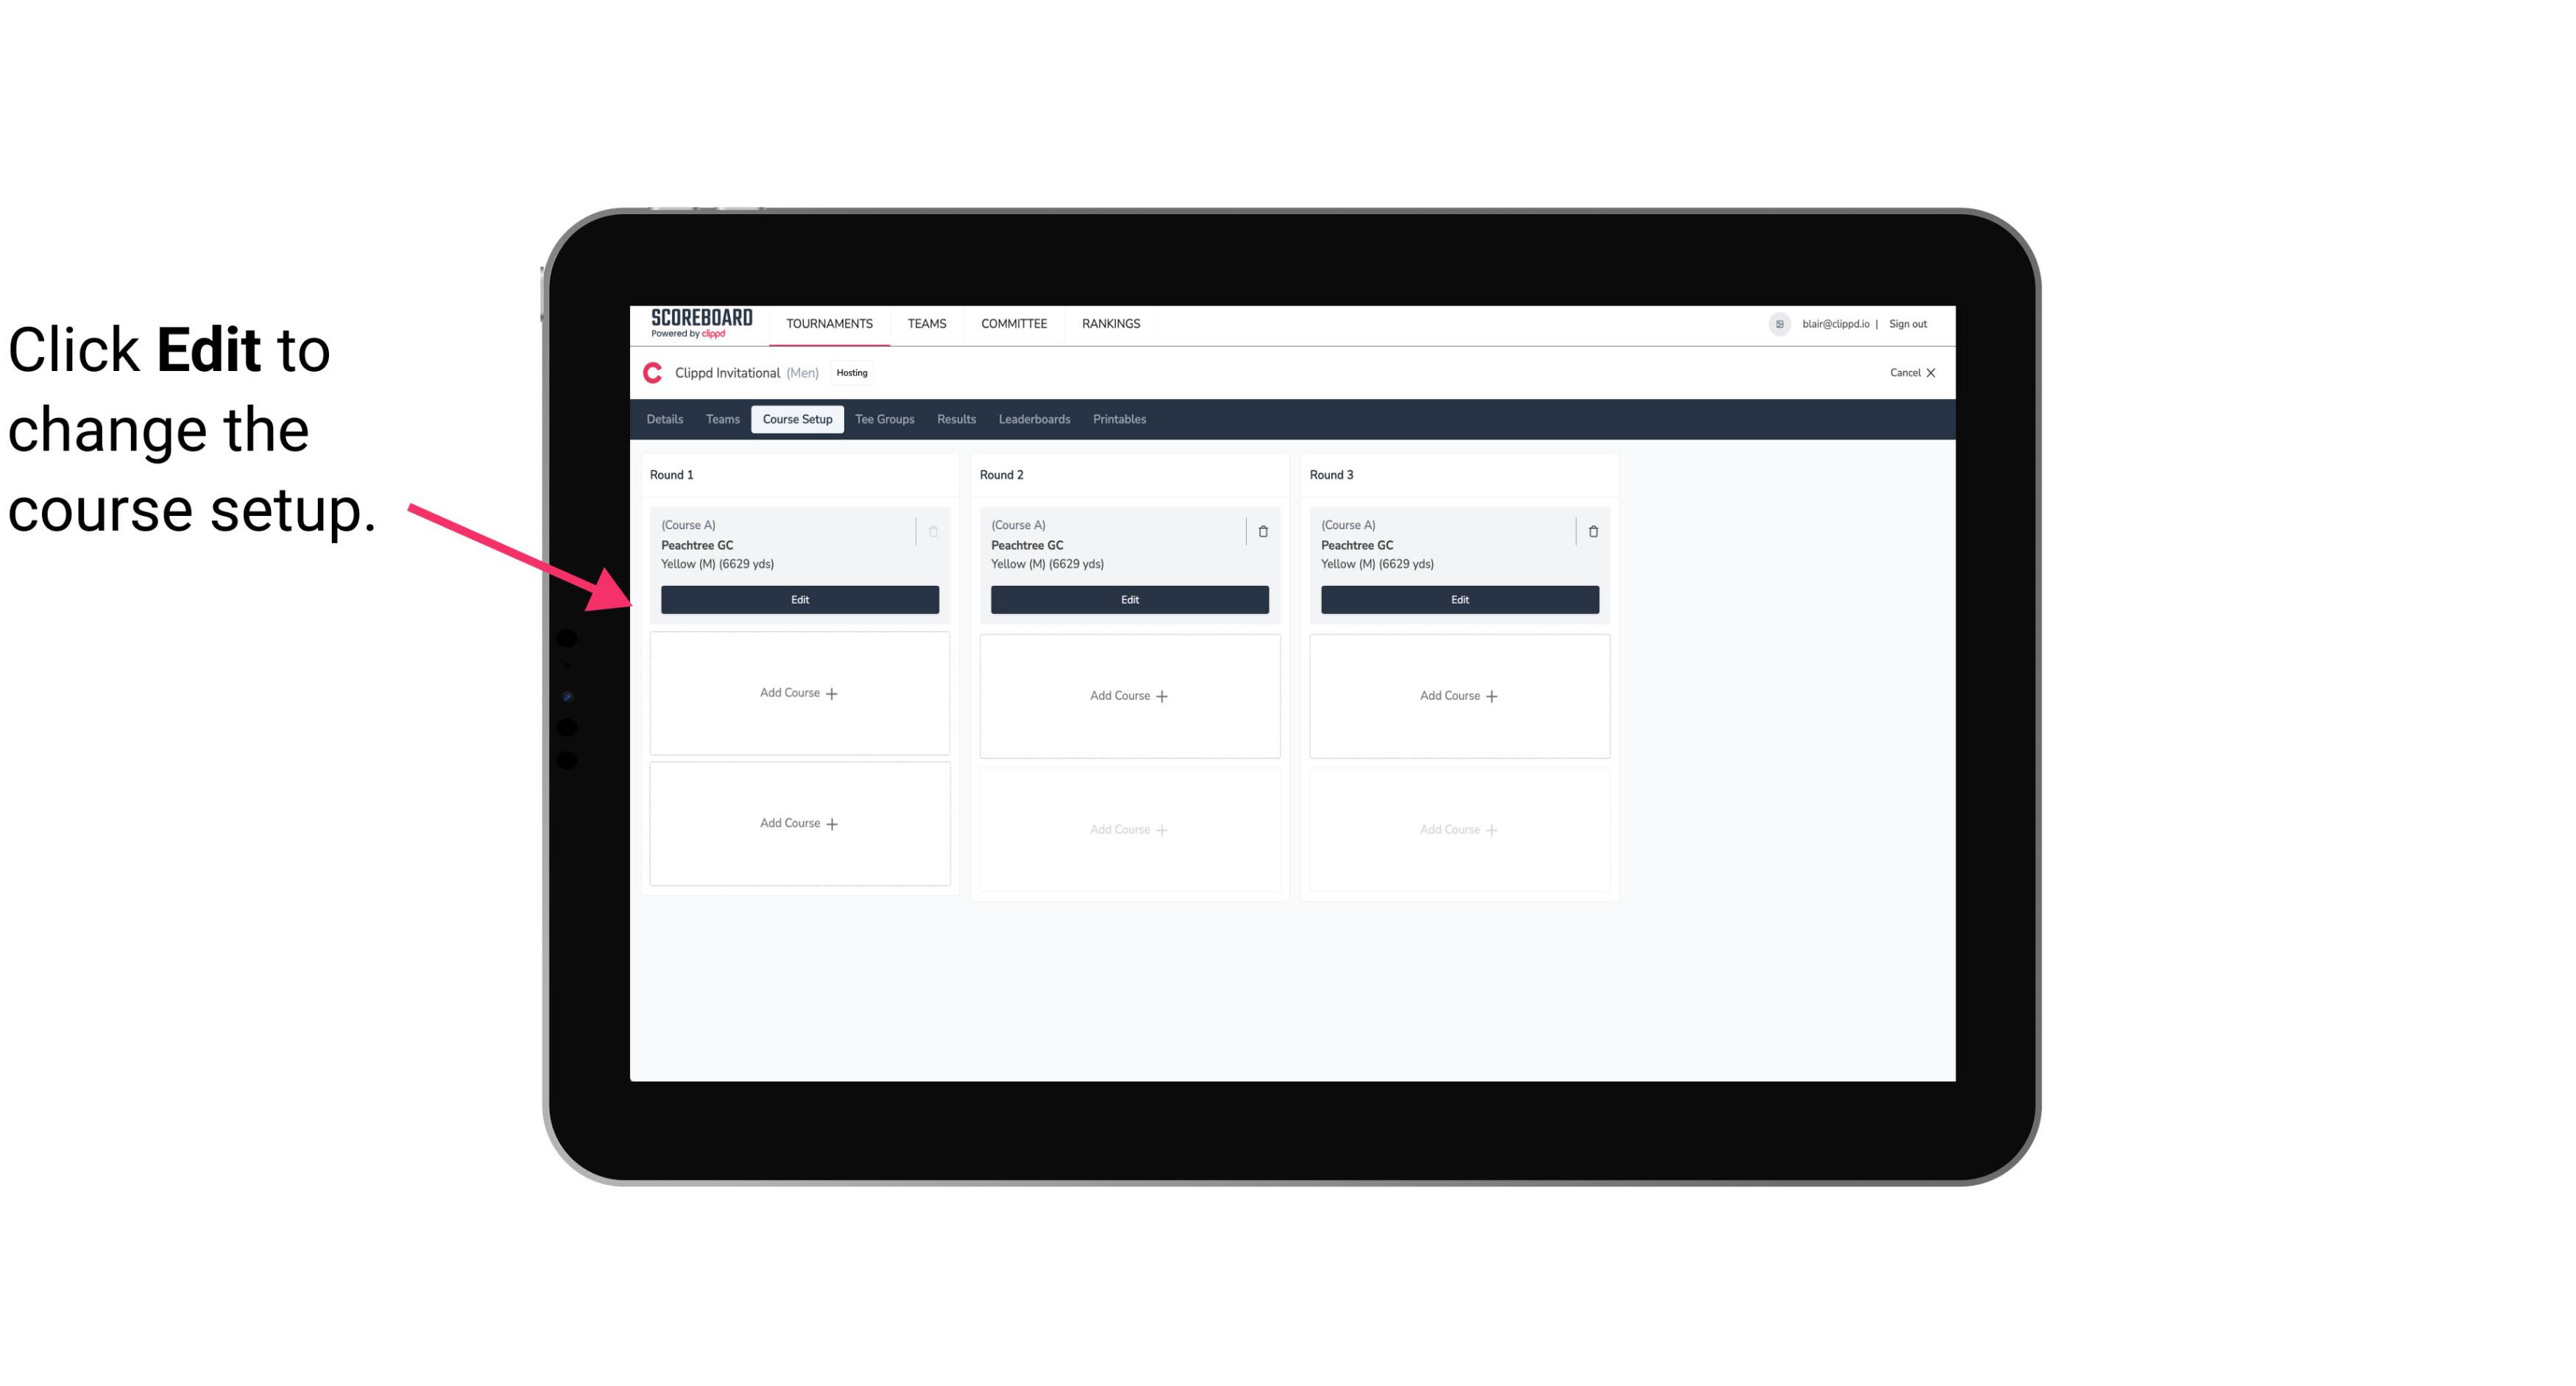Click the delete icon on Round 1 course
2576x1386 pixels.
[x=933, y=531]
